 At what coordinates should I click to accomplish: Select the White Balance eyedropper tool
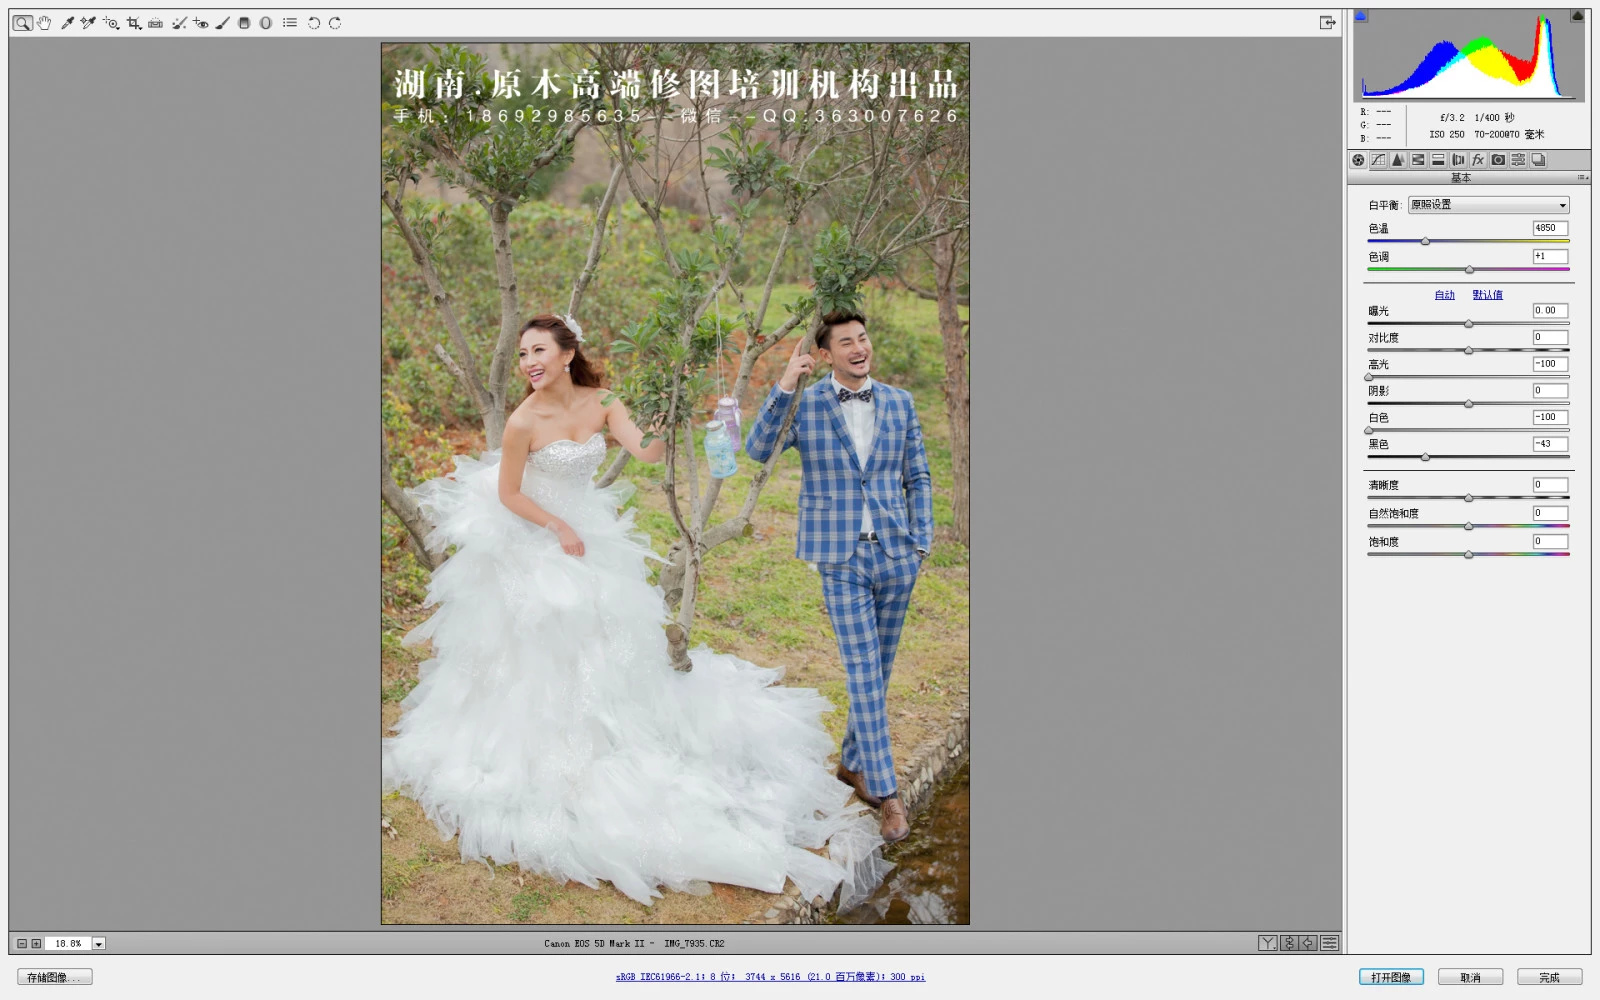[x=67, y=23]
